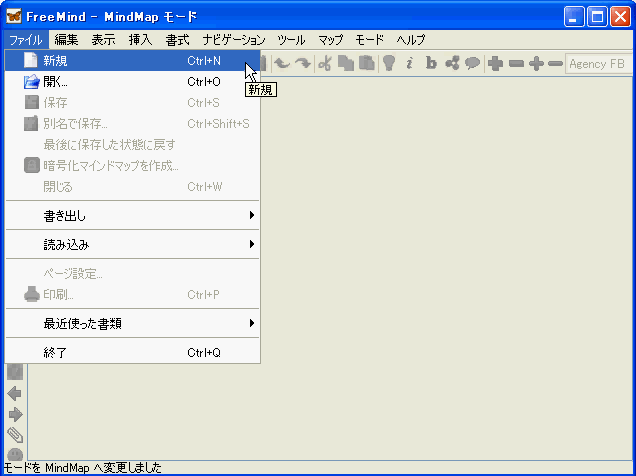Click the 保存 menu entry
Screen dimensions: 636x476
click(132, 103)
